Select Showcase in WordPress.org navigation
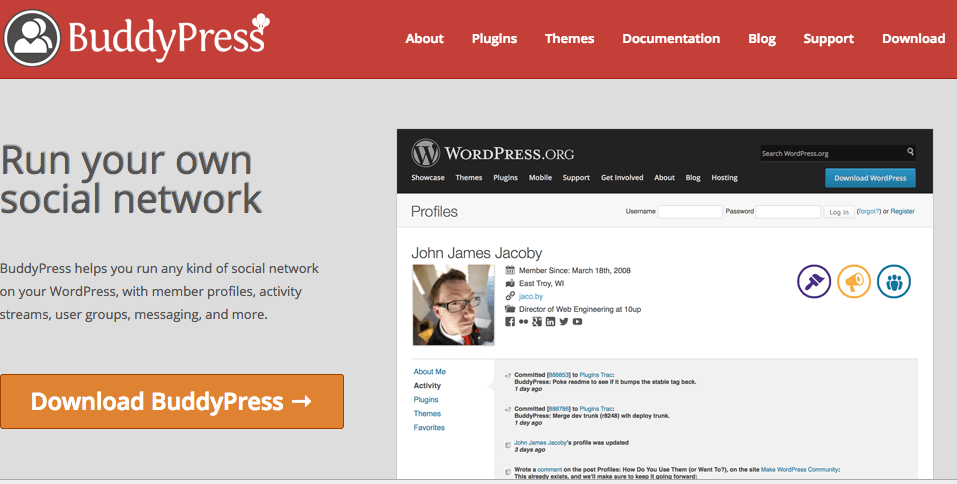Image resolution: width=957 pixels, height=484 pixels. pyautogui.click(x=428, y=178)
